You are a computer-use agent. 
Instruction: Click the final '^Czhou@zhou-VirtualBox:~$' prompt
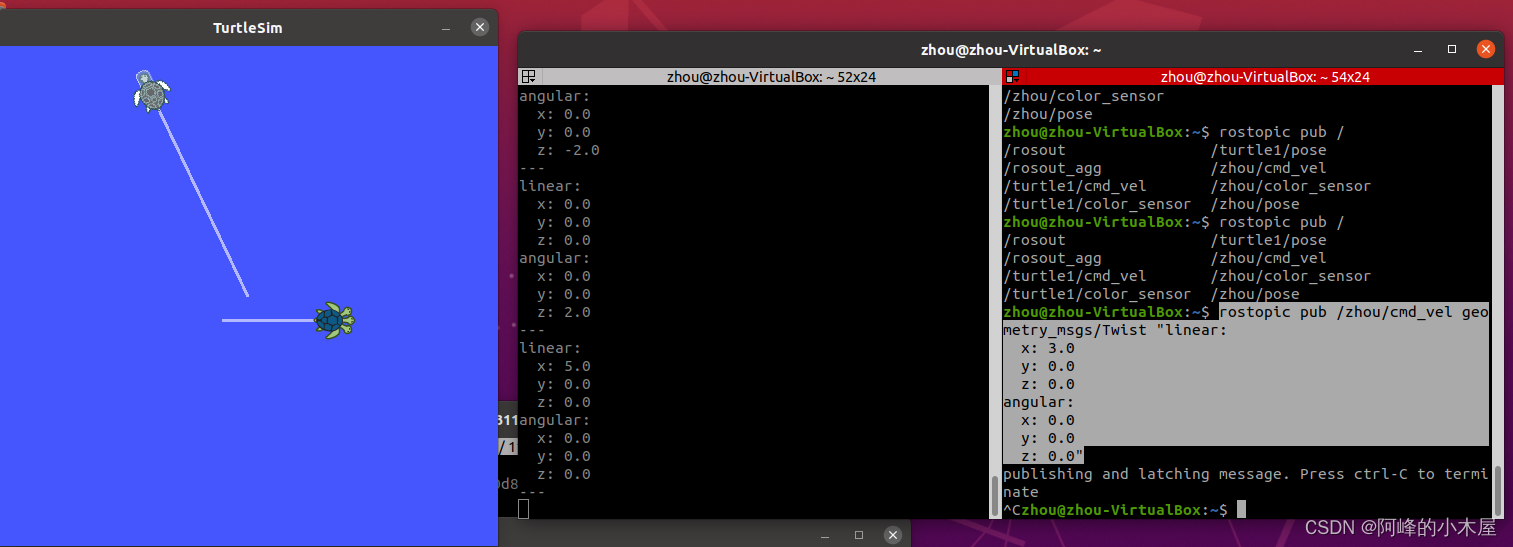(1115, 510)
